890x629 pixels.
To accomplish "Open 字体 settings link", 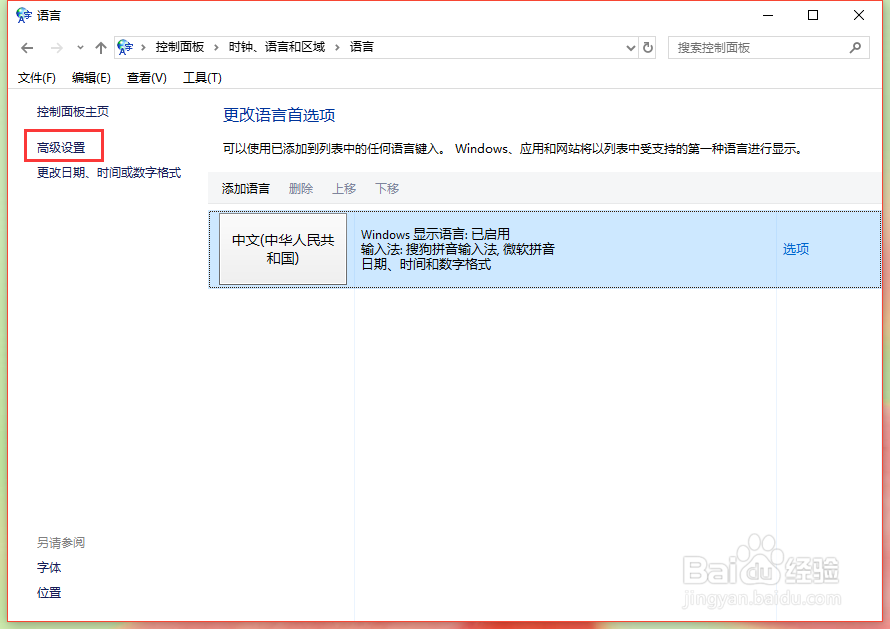I will point(50,567).
